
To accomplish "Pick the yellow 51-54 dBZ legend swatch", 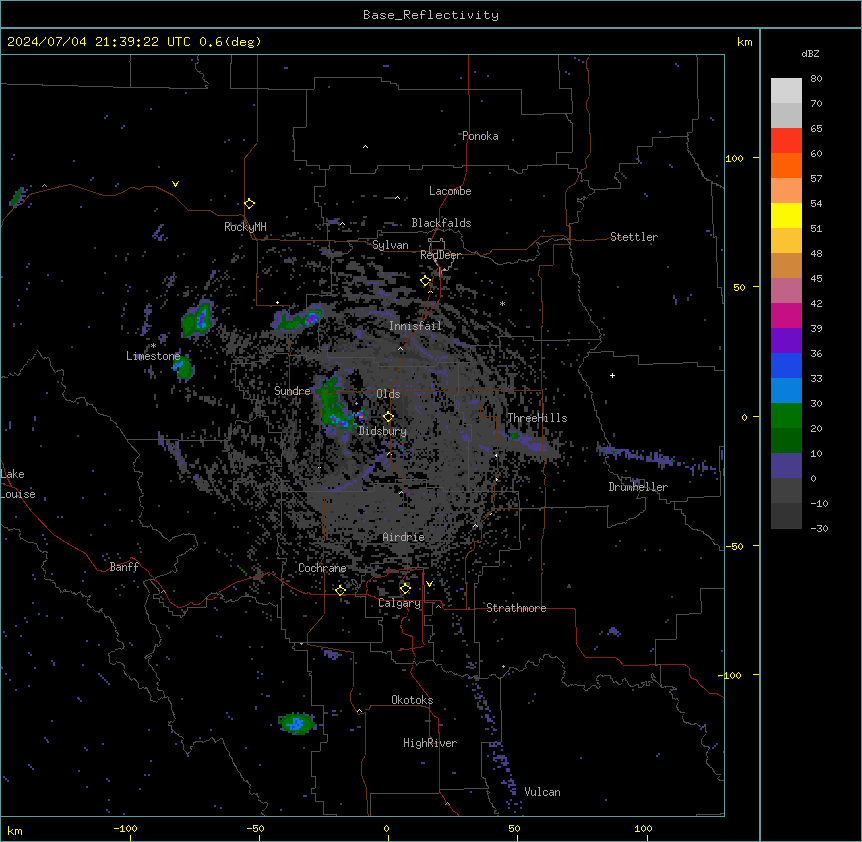I will 786,215.
